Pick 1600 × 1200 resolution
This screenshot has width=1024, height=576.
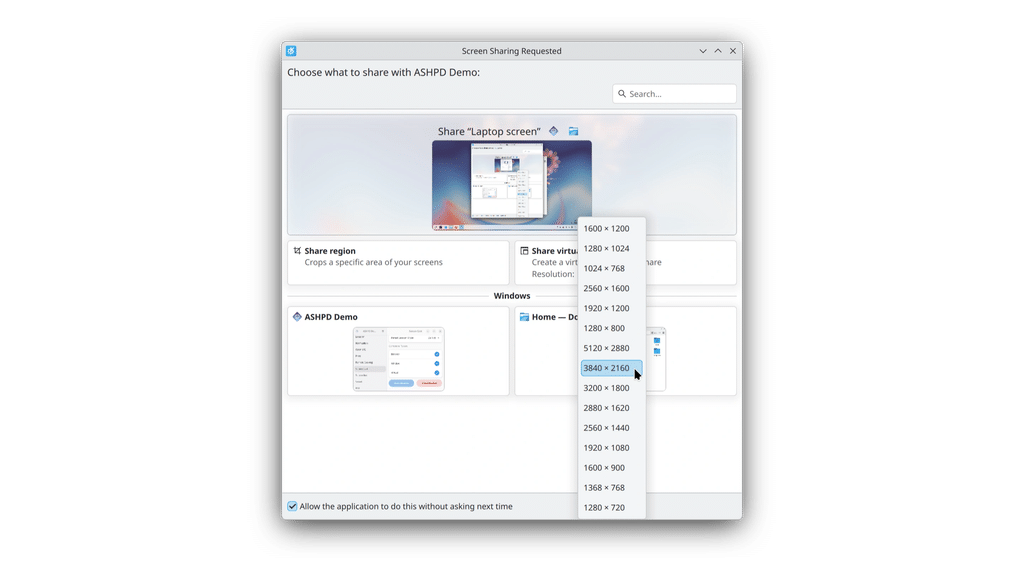click(612, 229)
